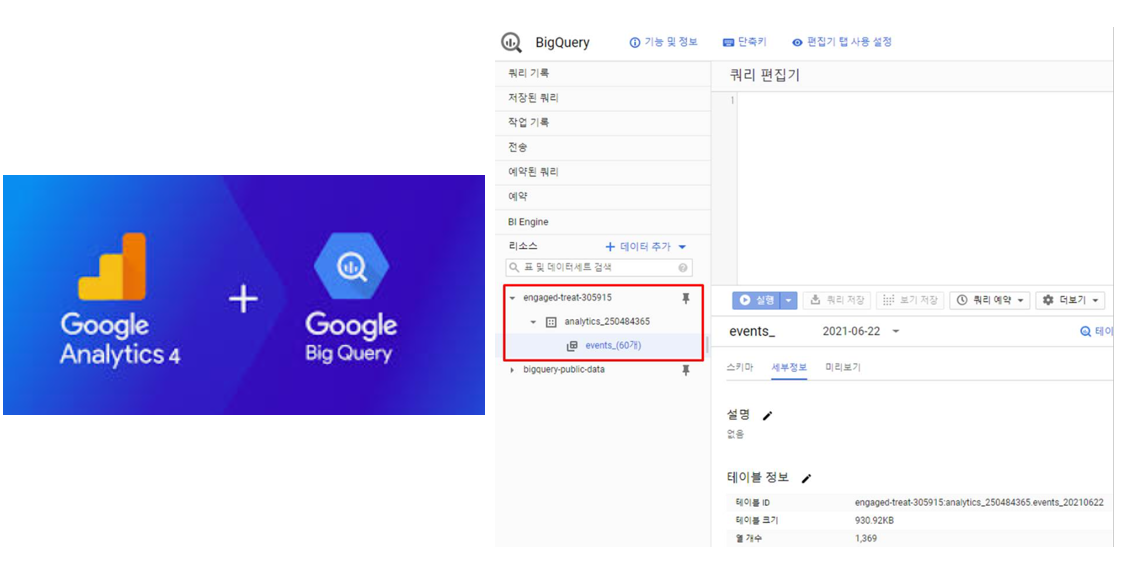Click the events_ table icon

point(572,346)
